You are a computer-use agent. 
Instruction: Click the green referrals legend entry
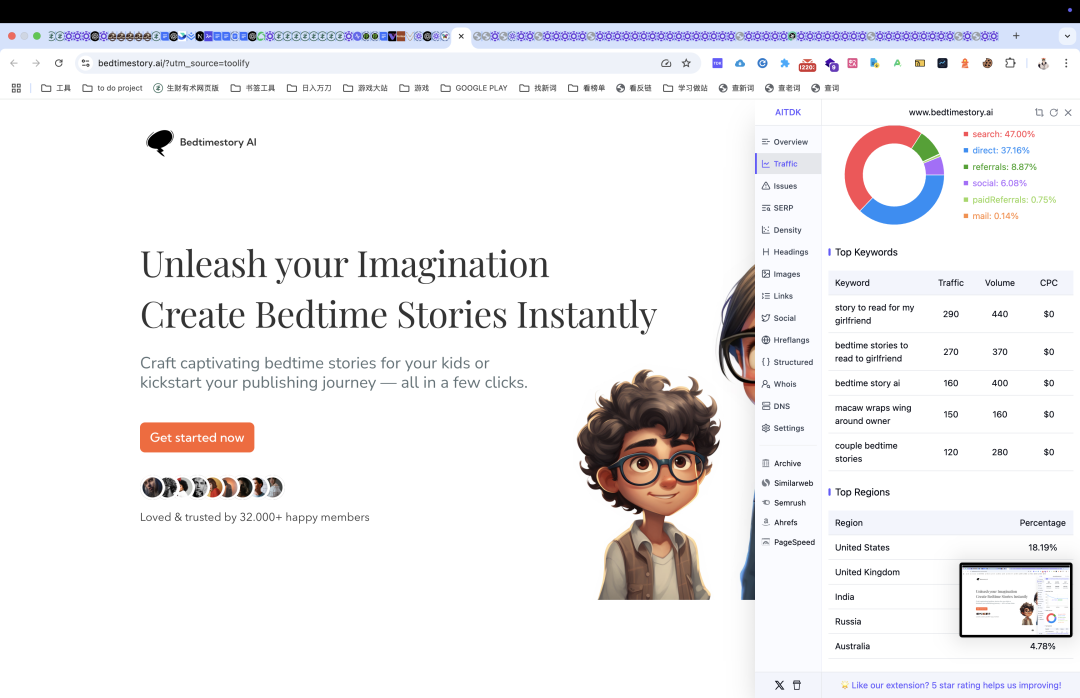pyautogui.click(x=999, y=167)
